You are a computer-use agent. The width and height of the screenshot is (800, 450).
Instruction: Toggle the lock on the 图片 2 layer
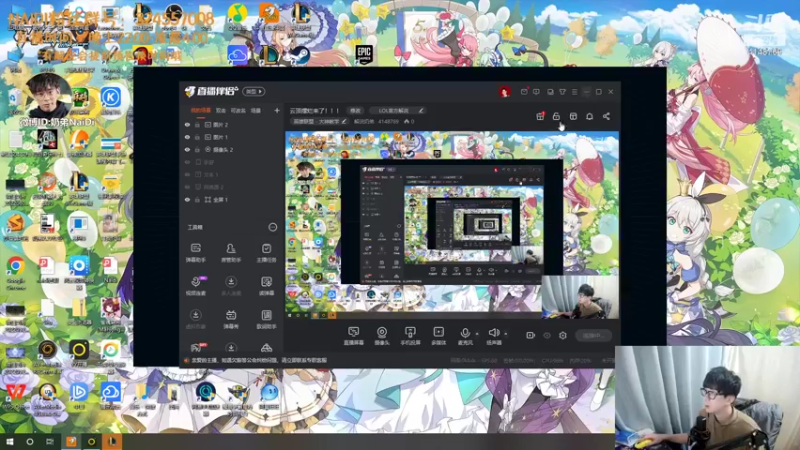197,124
